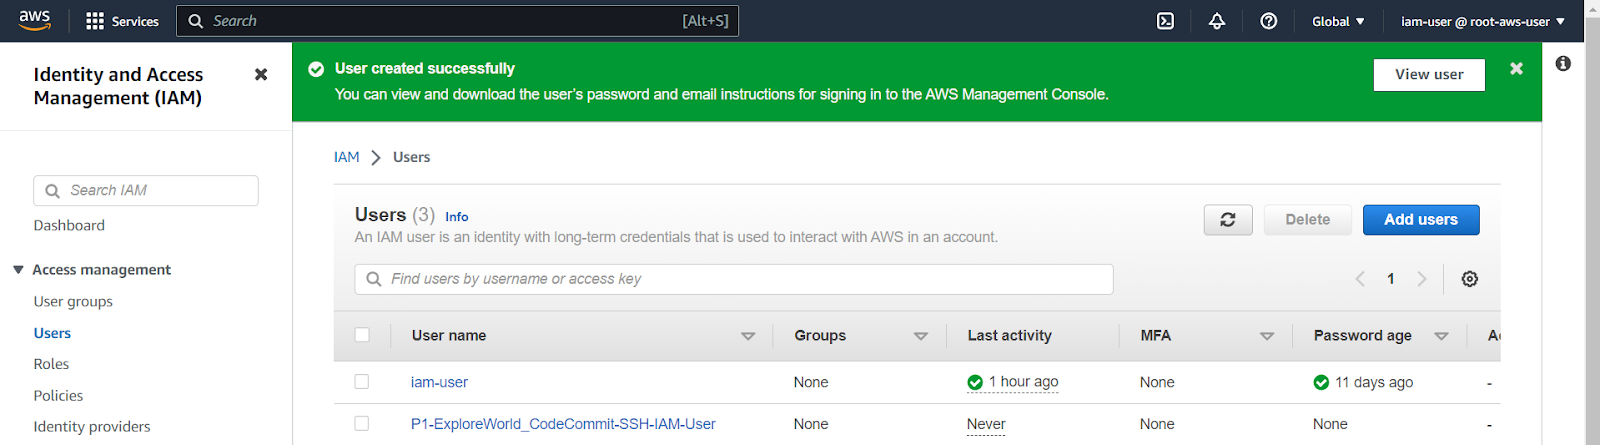Click the disabled Delete button
Screen dimensions: 1600x445
pyautogui.click(x=1307, y=220)
